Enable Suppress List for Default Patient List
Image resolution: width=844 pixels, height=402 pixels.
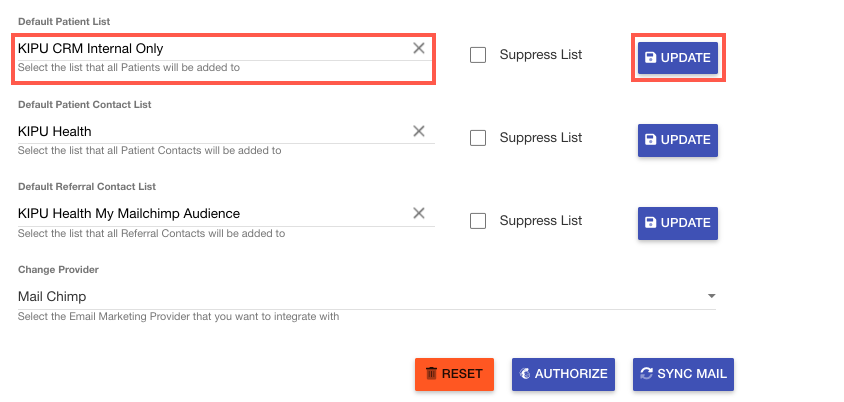tap(478, 55)
